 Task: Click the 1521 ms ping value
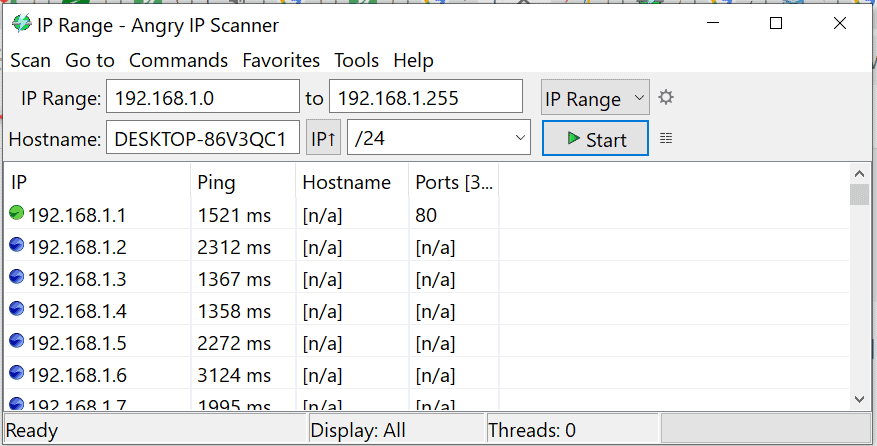pyautogui.click(x=234, y=215)
